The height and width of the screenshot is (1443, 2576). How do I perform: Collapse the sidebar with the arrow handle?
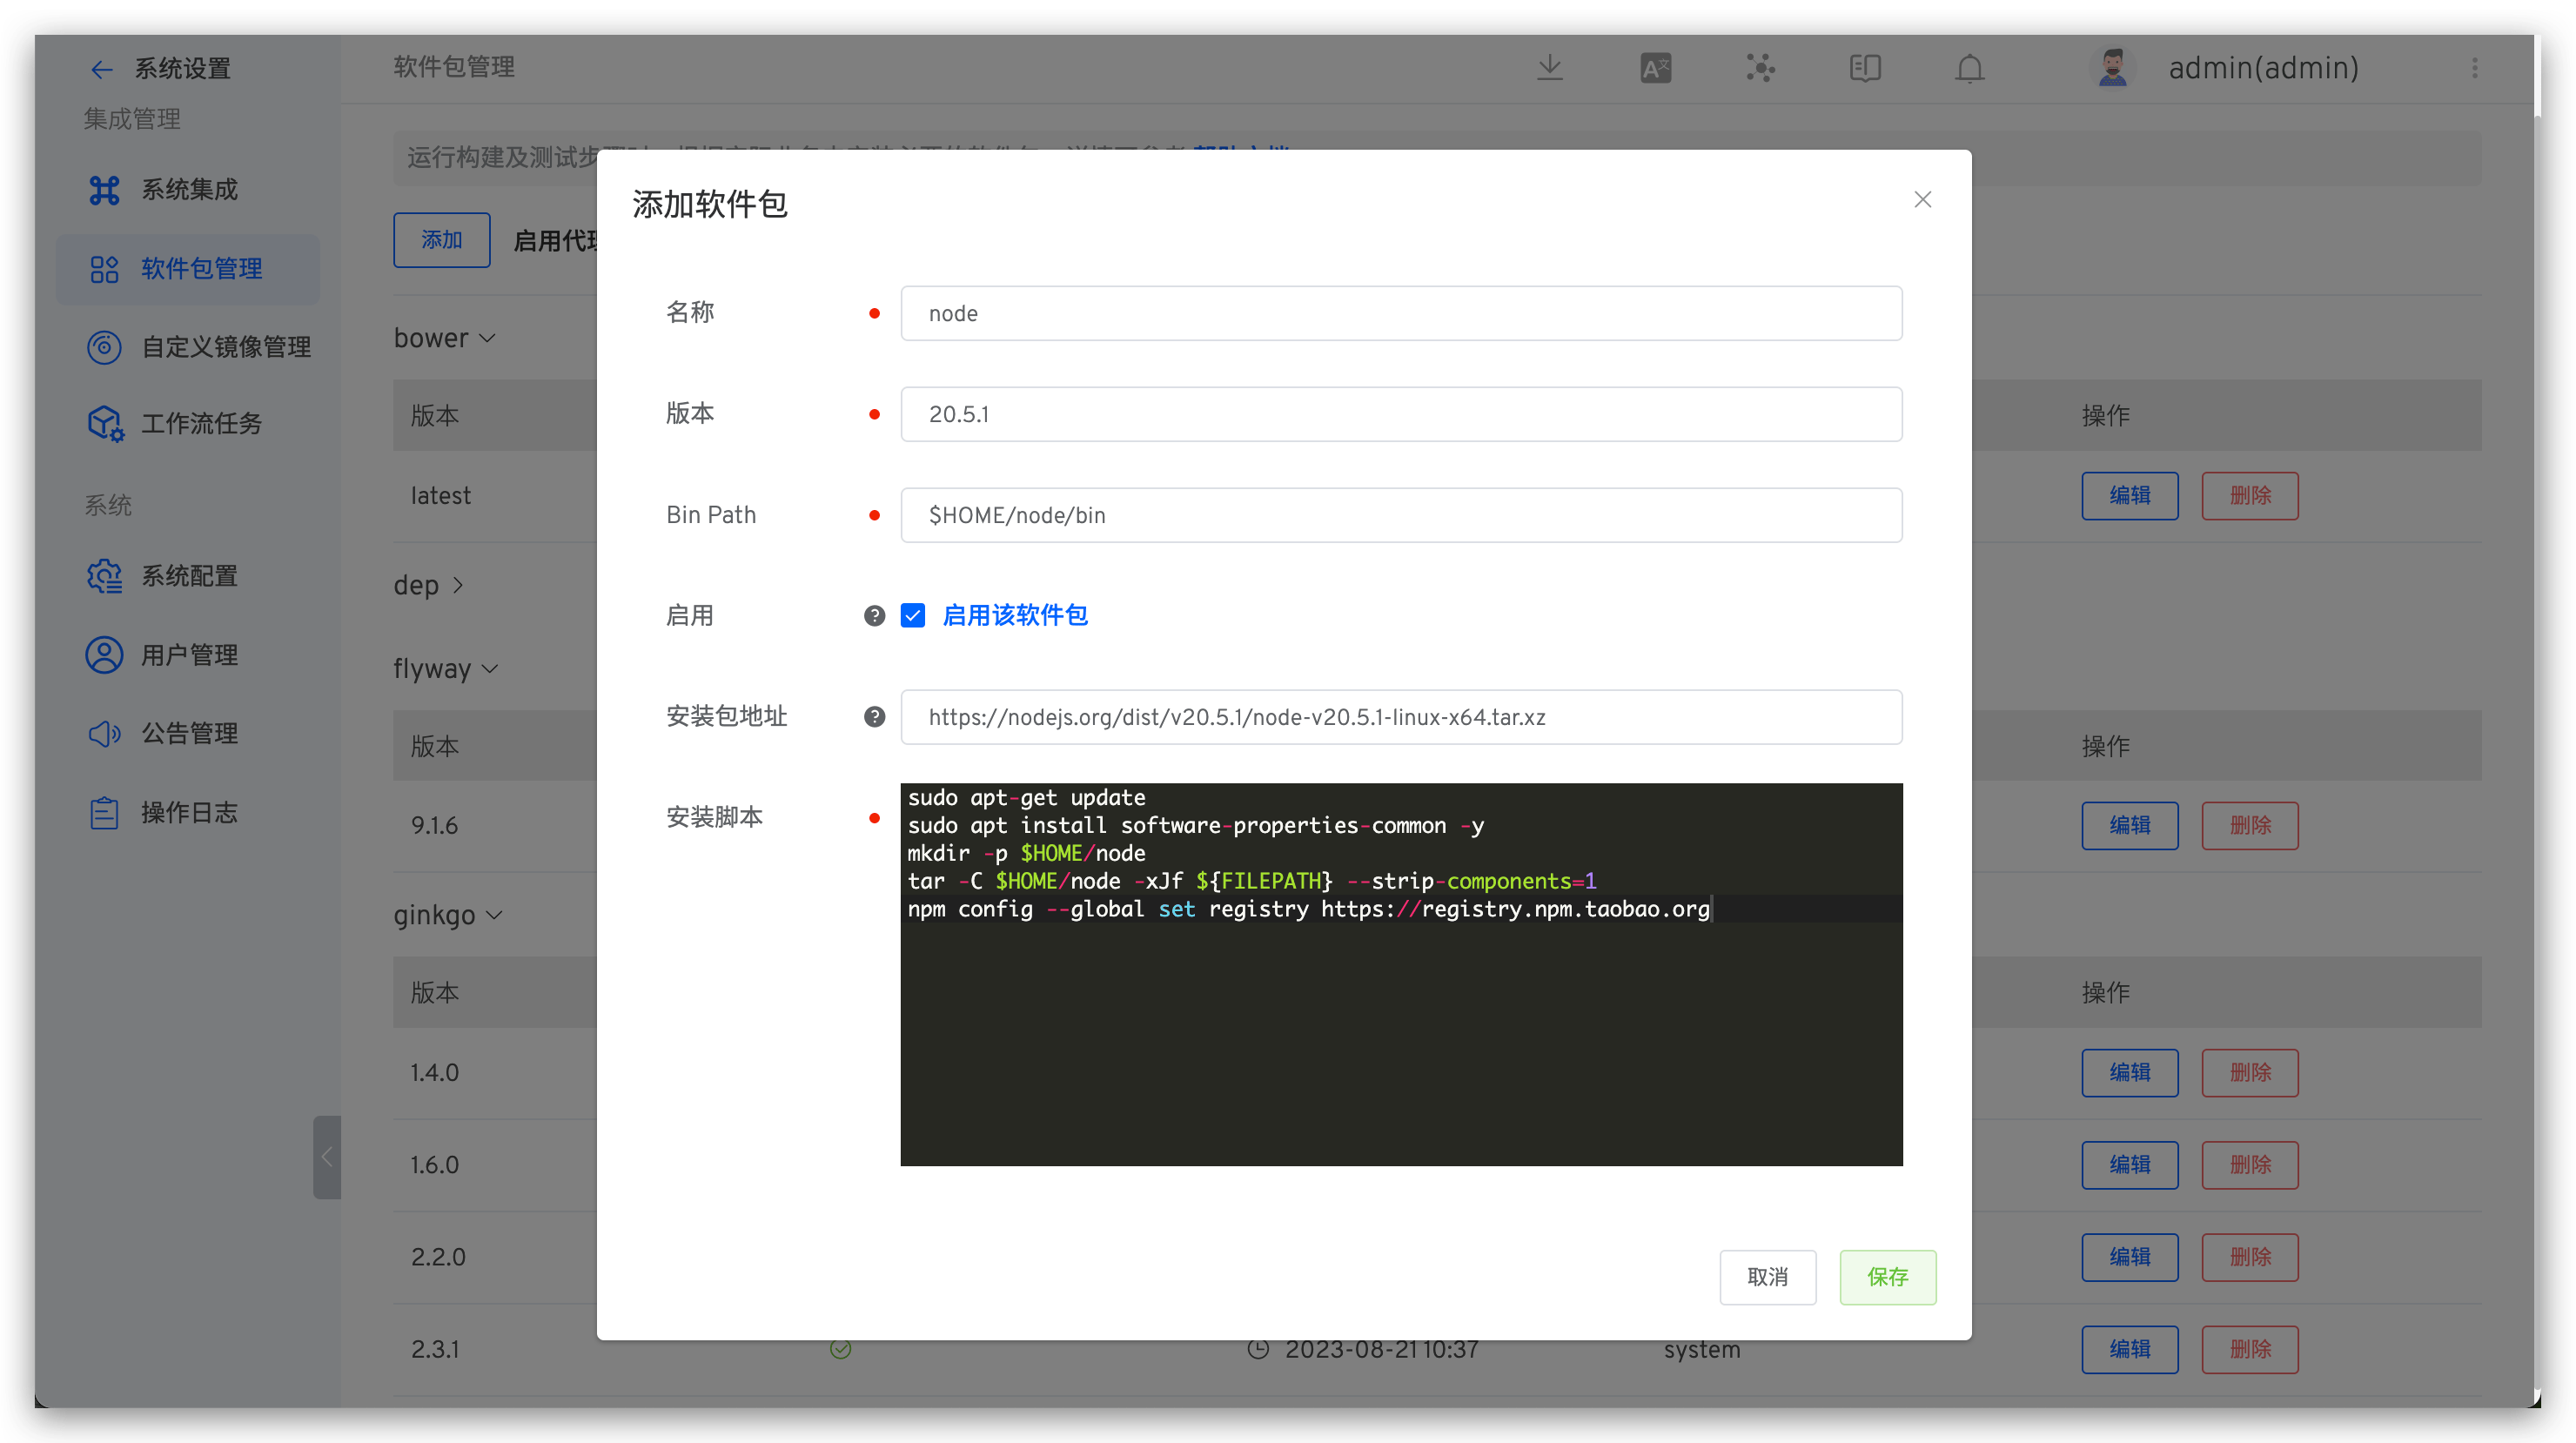click(x=326, y=1157)
